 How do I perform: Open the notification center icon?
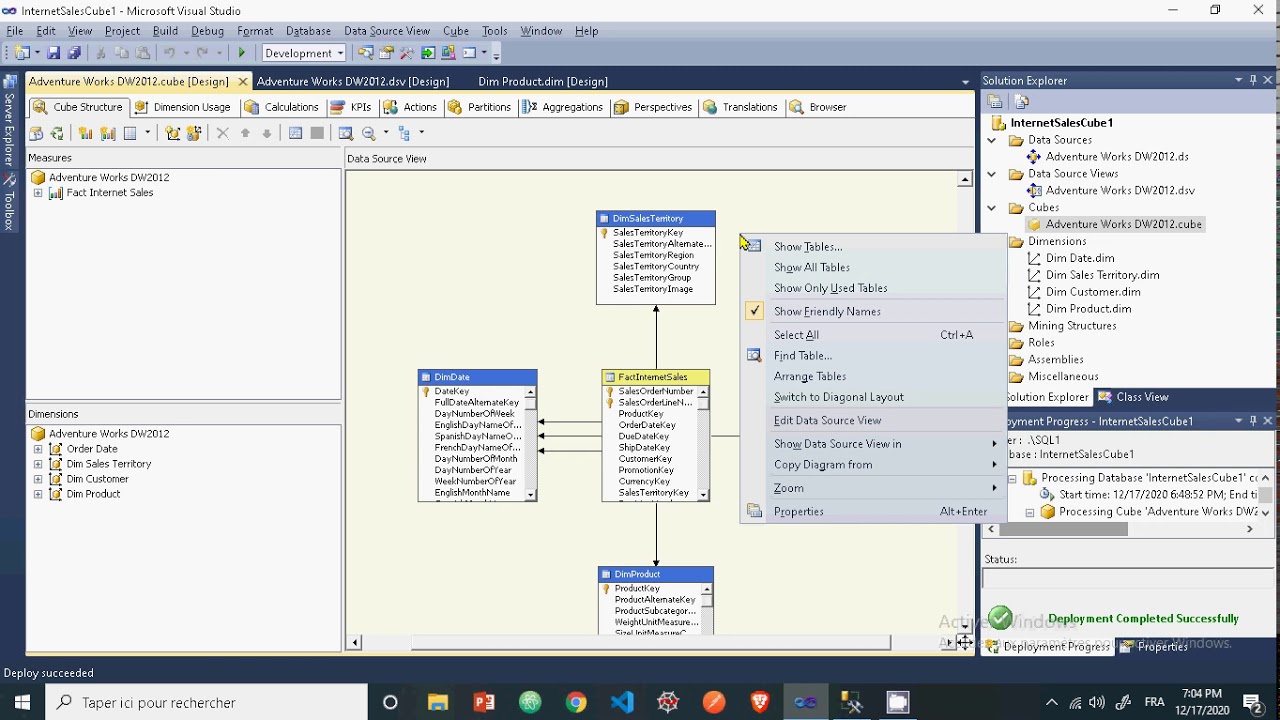click(x=1252, y=702)
